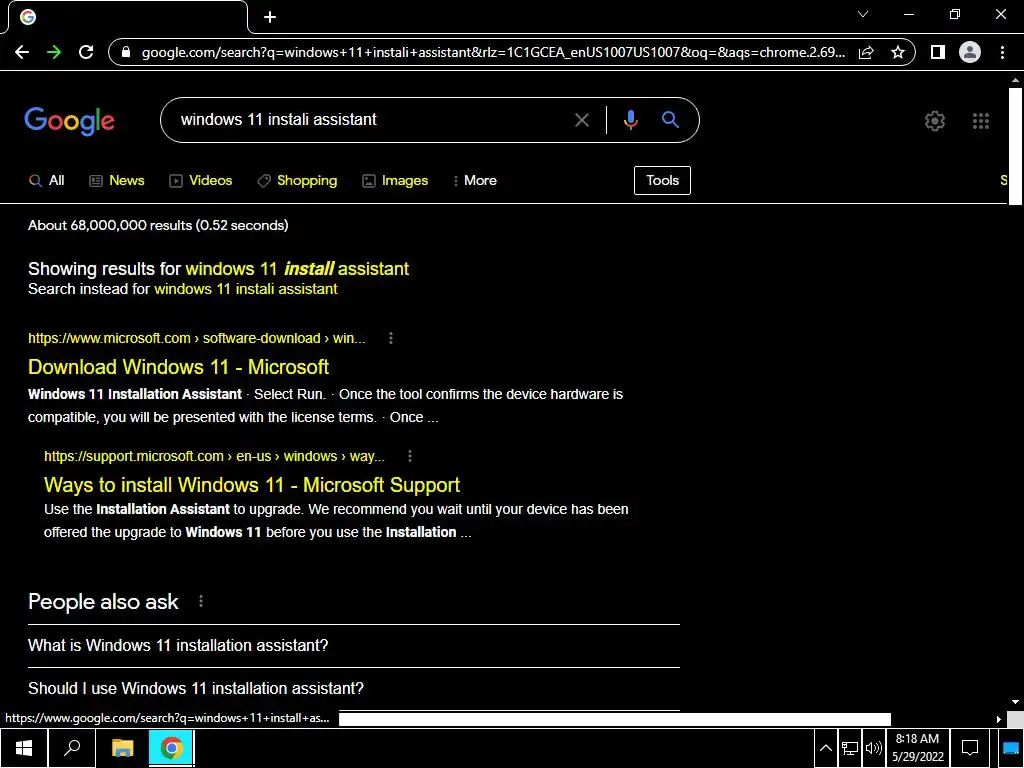This screenshot has height=768, width=1024.
Task: Open the Windows Start menu
Action: 24,748
